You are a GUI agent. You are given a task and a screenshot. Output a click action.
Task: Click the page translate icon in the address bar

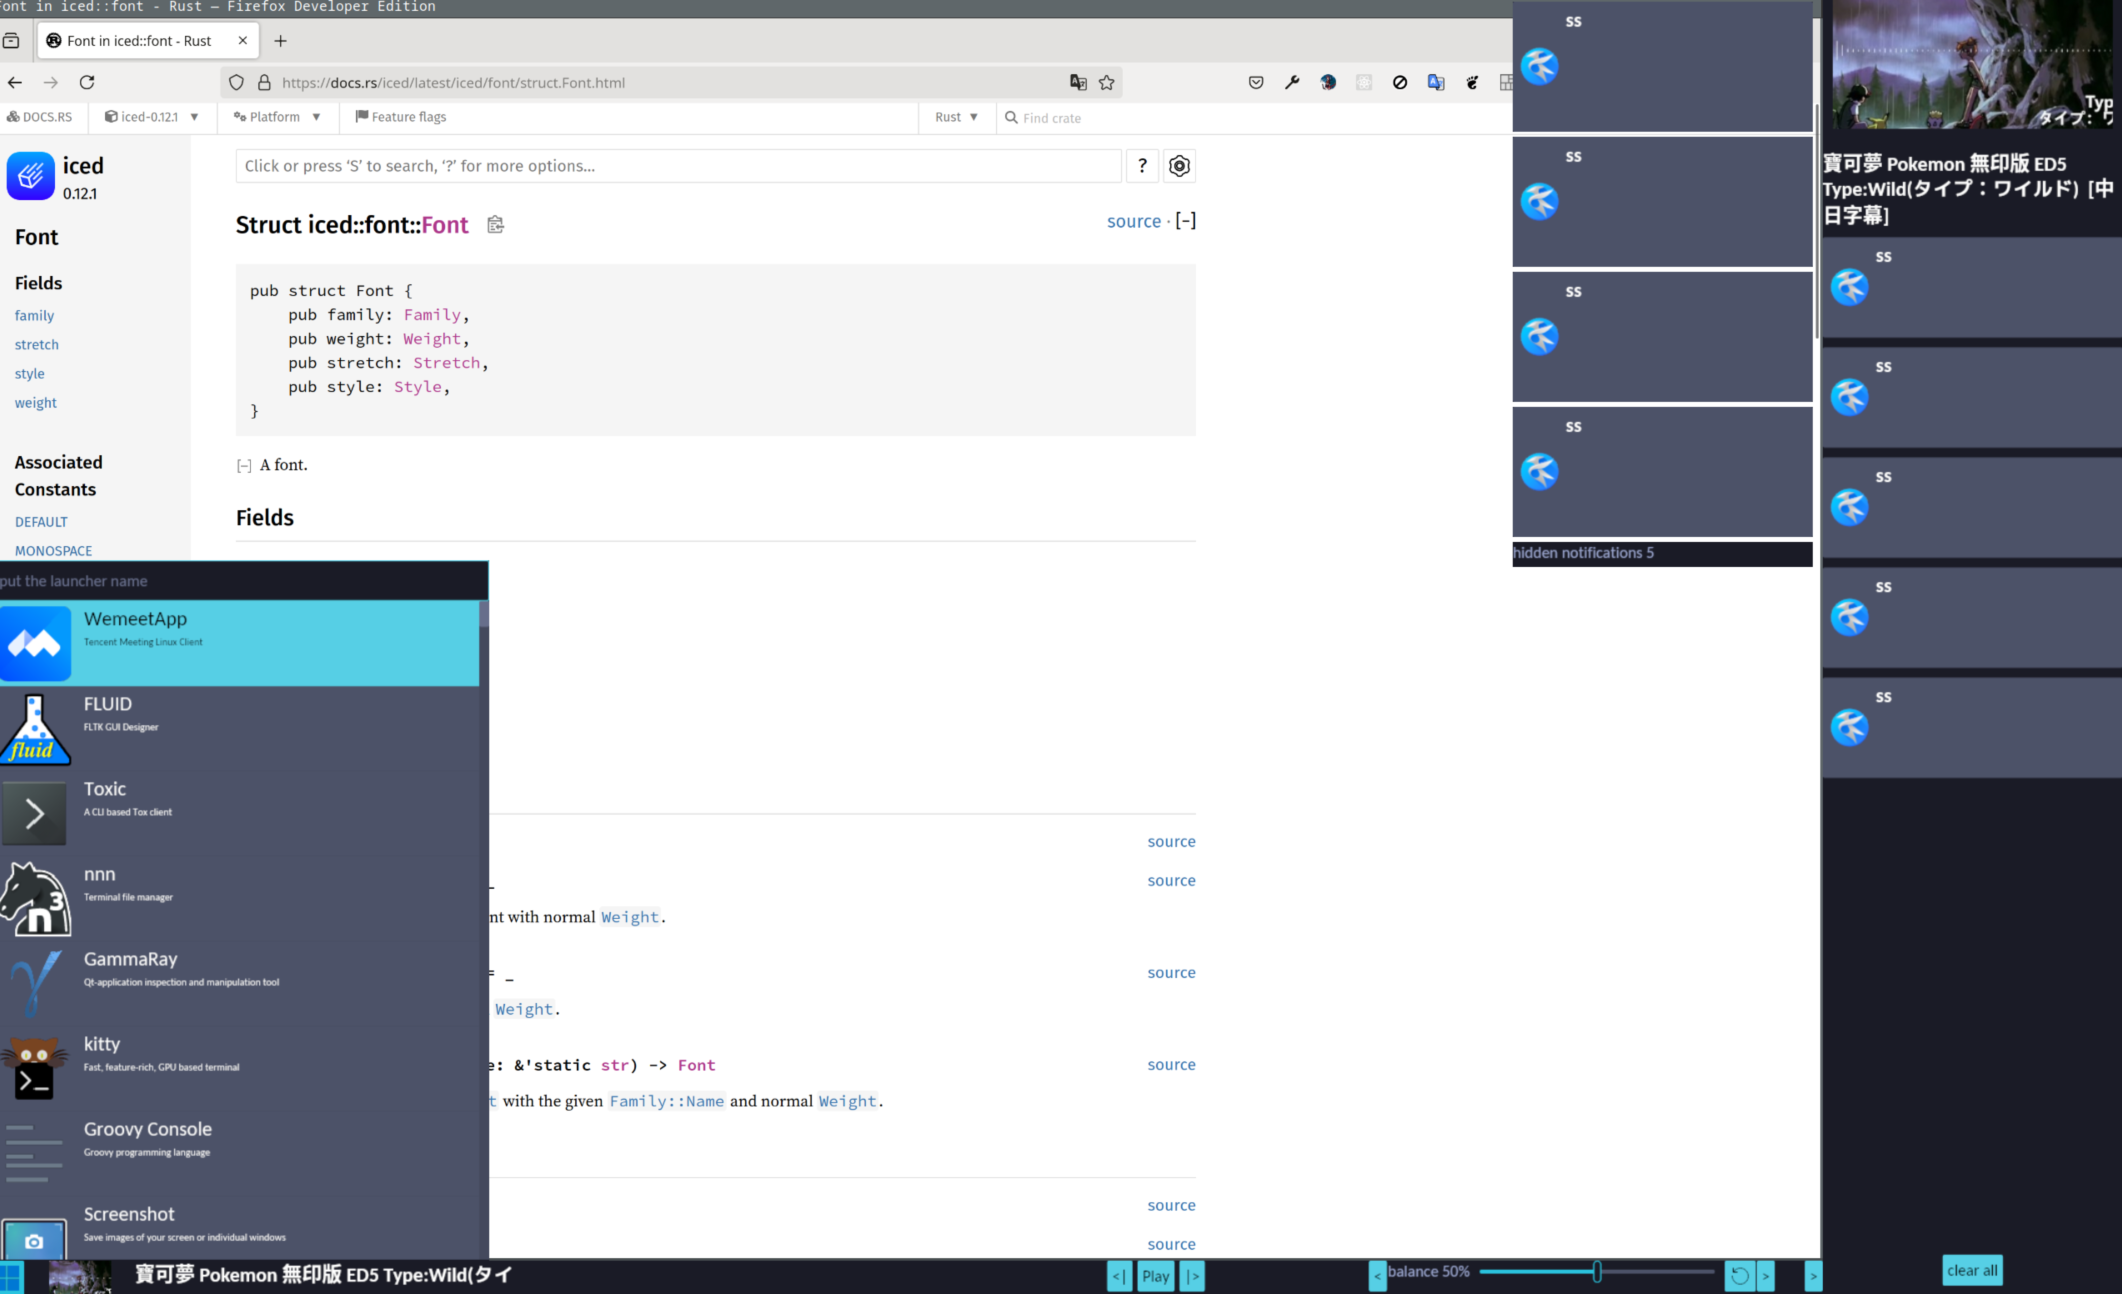1078,83
